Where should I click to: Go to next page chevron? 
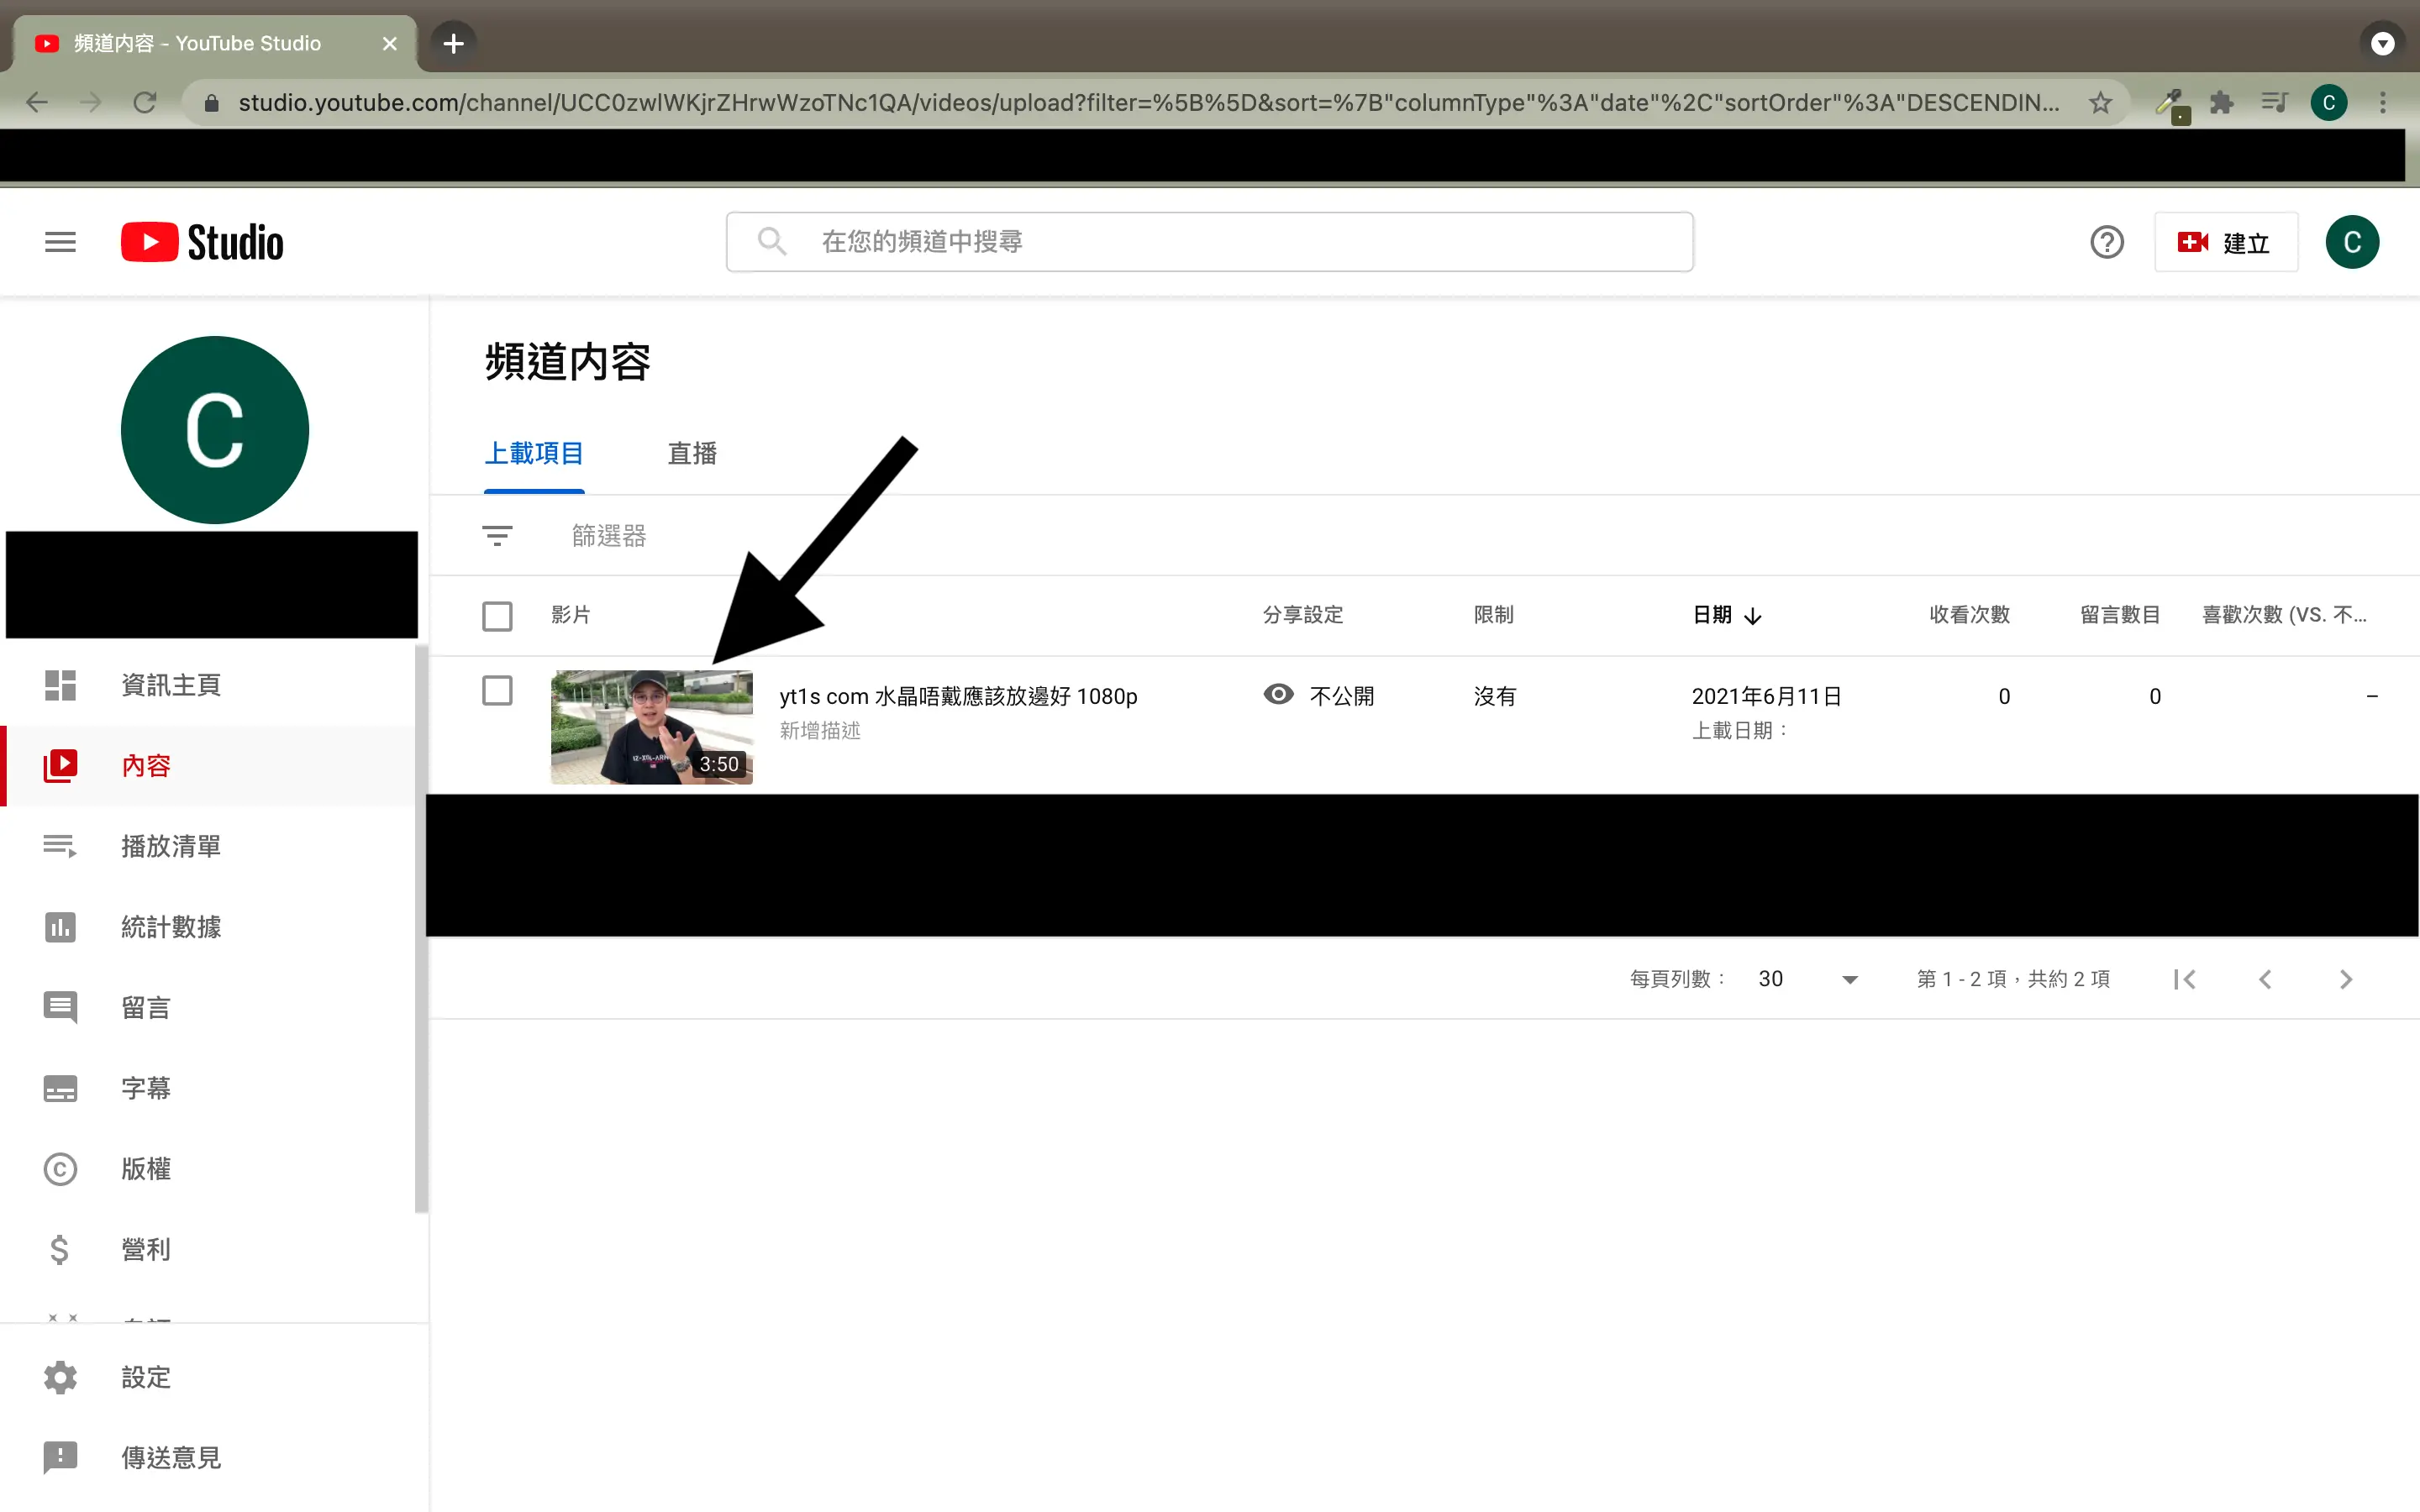(2345, 979)
